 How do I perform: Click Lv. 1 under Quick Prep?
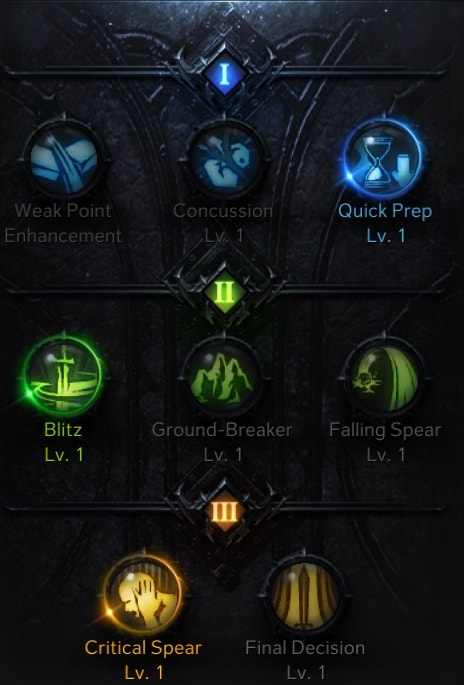[x=385, y=236]
